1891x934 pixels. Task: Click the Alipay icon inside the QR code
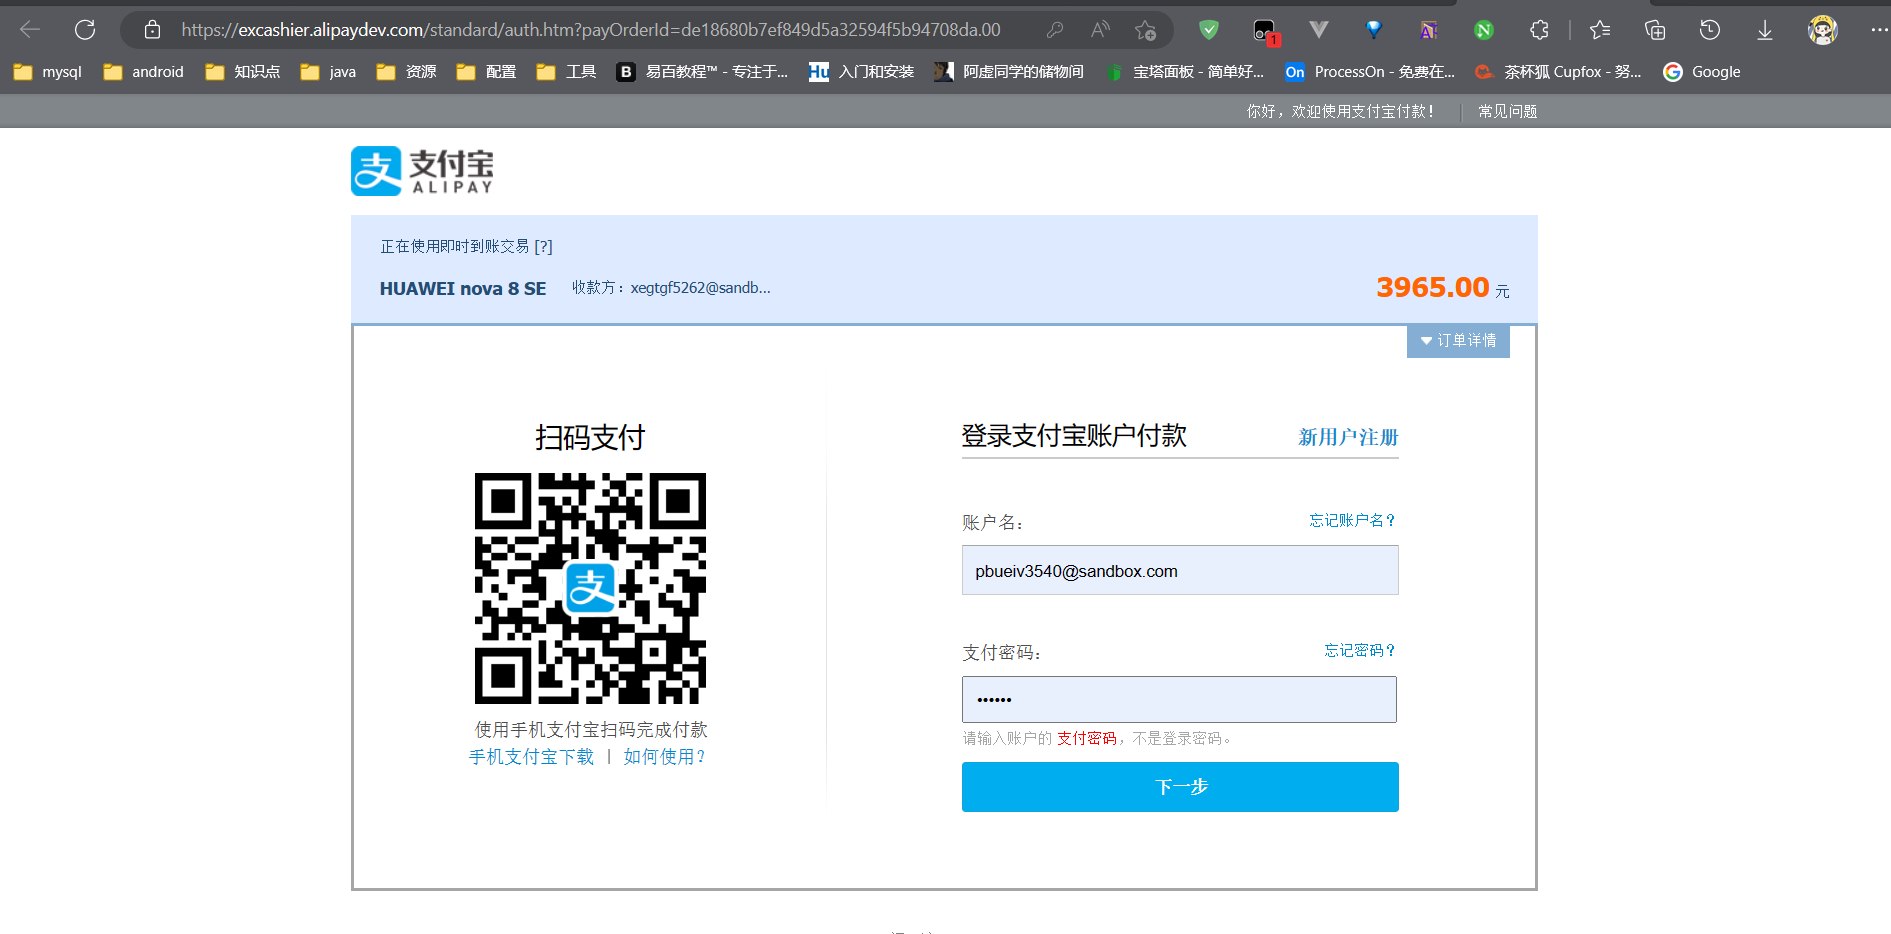(590, 588)
